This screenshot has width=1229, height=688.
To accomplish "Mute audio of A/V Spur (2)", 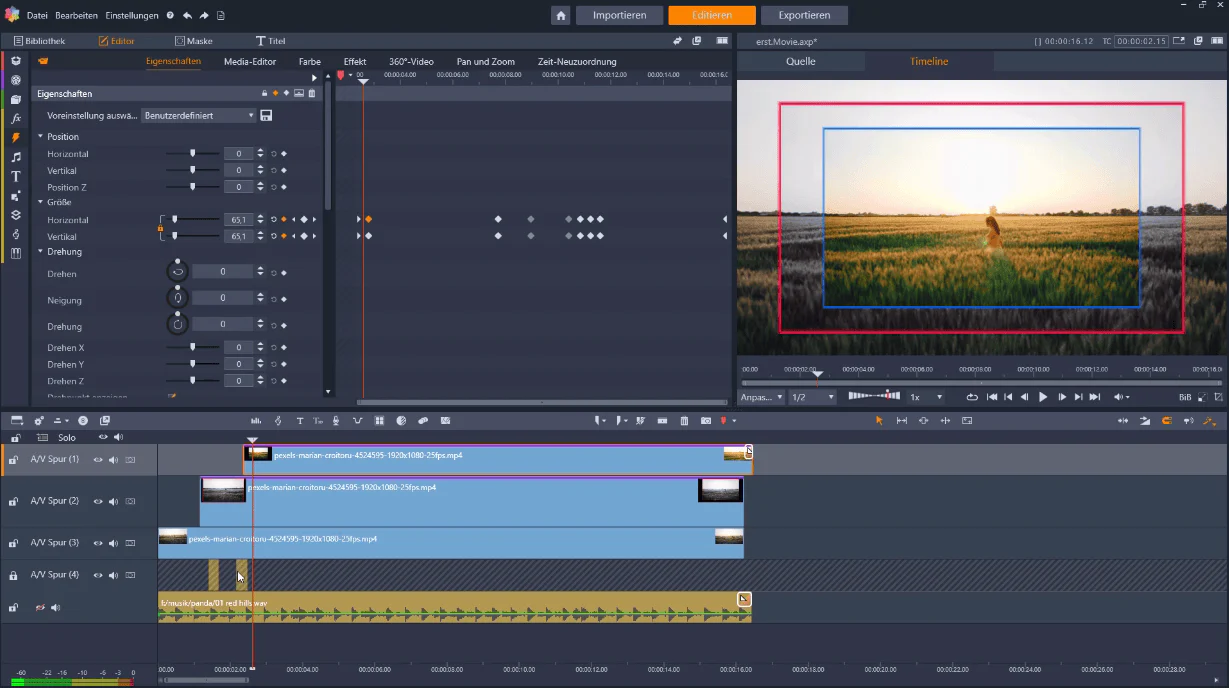I will pos(113,501).
